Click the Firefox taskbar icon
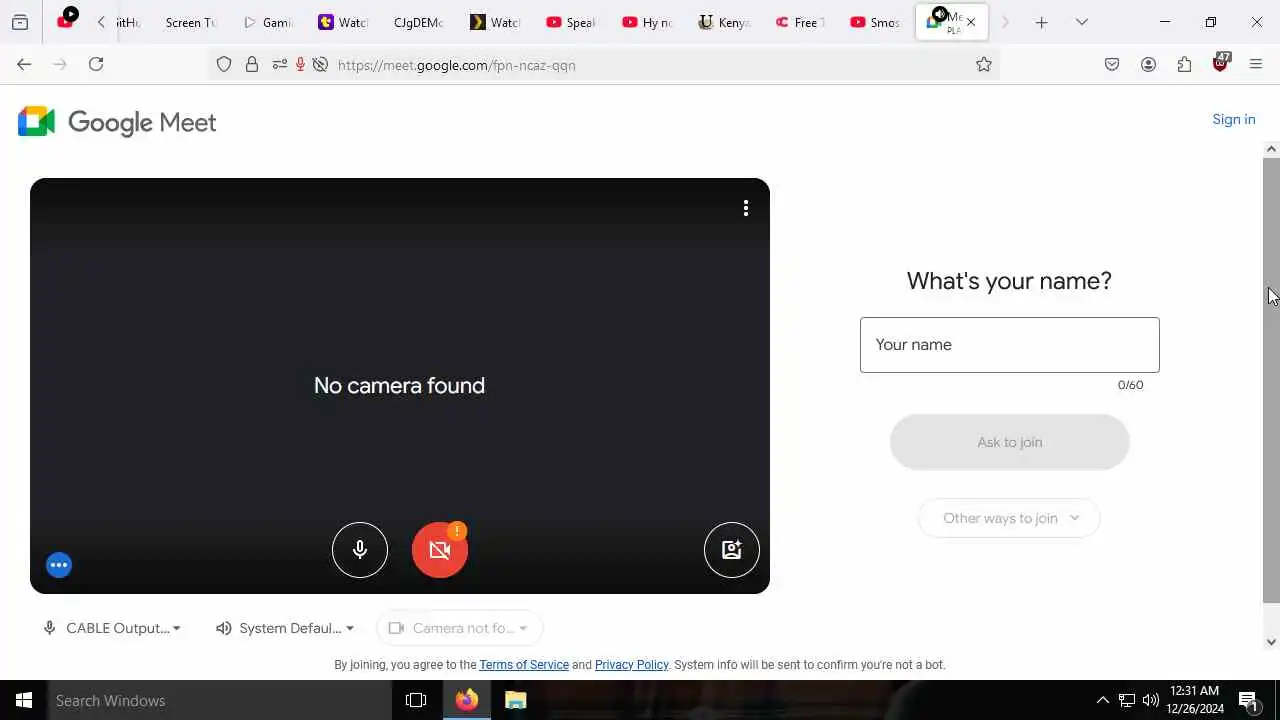 467,700
